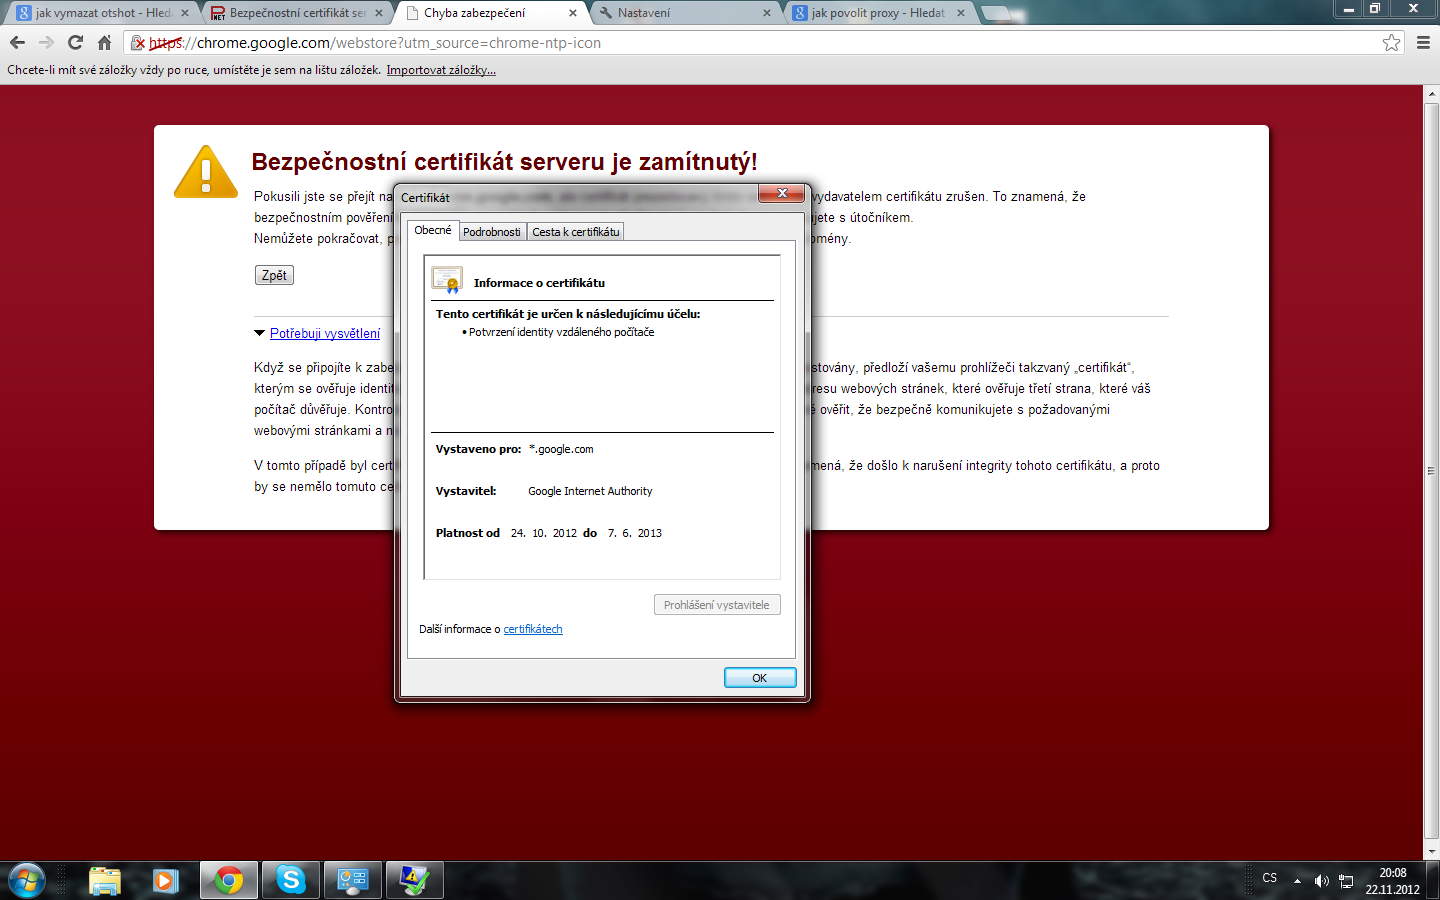Open the taskbar clock showing 20:08
This screenshot has height=900, width=1440.
[1393, 881]
